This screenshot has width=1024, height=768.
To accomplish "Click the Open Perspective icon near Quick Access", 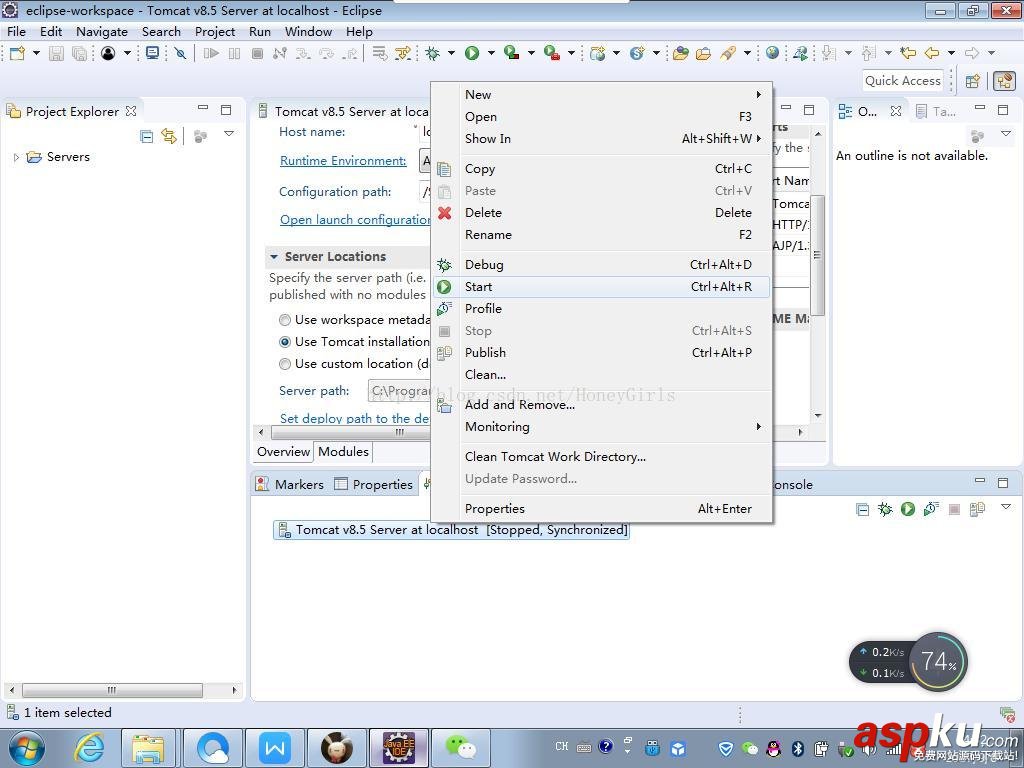I will pyautogui.click(x=972, y=81).
